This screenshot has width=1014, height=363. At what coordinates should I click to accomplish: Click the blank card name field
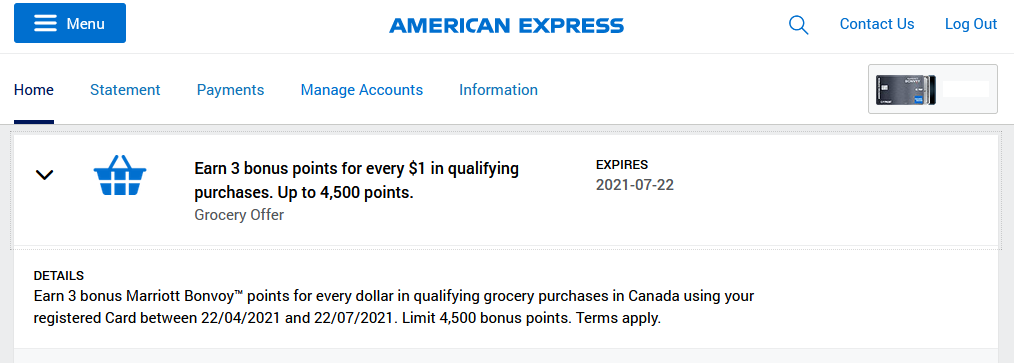pyautogui.click(x=965, y=89)
